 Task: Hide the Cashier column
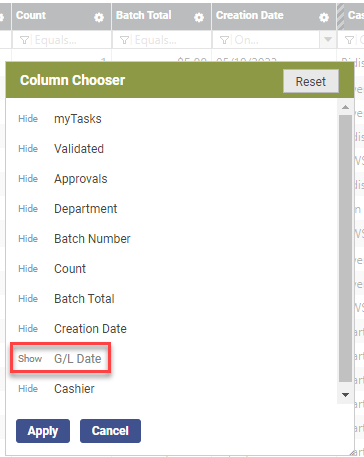tap(28, 389)
